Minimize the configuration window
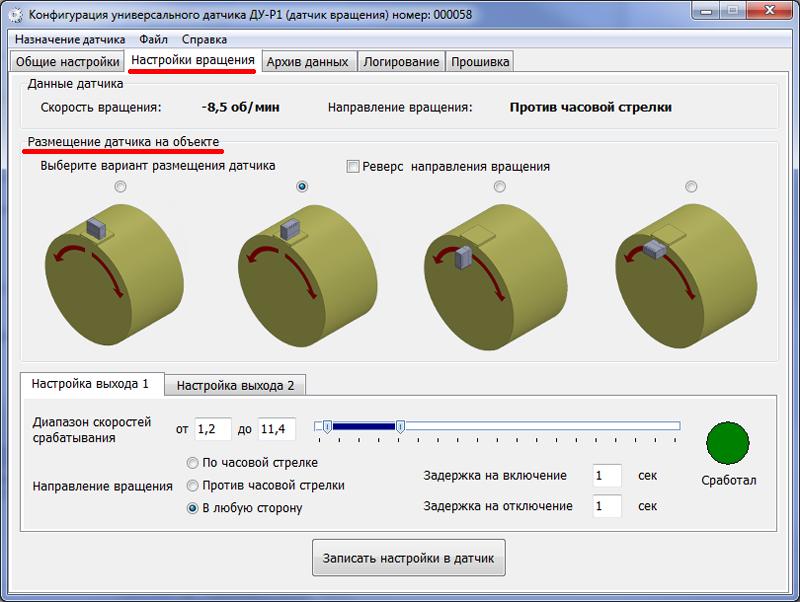 tap(706, 10)
